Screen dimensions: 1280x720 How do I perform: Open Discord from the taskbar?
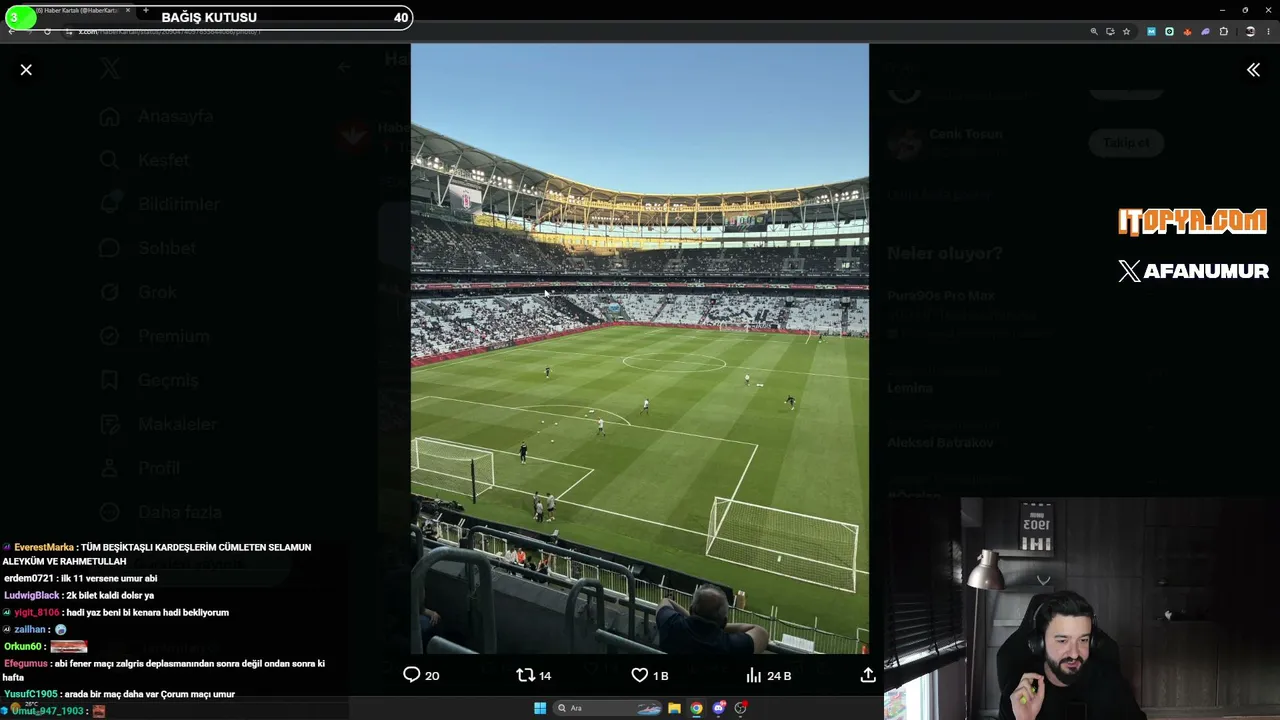tap(719, 708)
